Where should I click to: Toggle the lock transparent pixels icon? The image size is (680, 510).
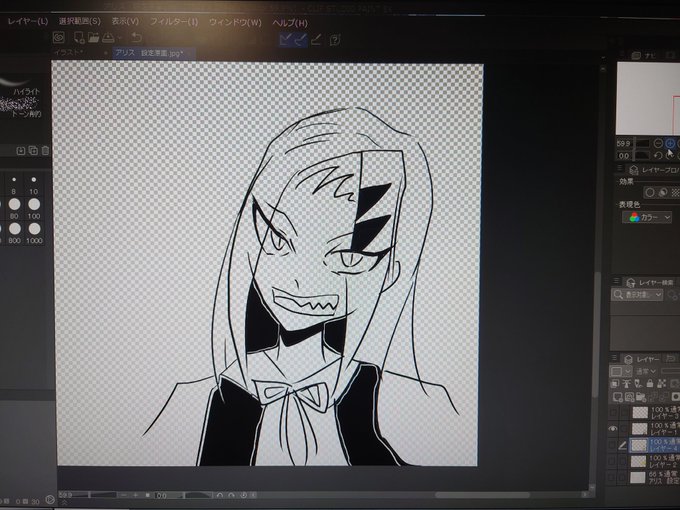click(661, 384)
